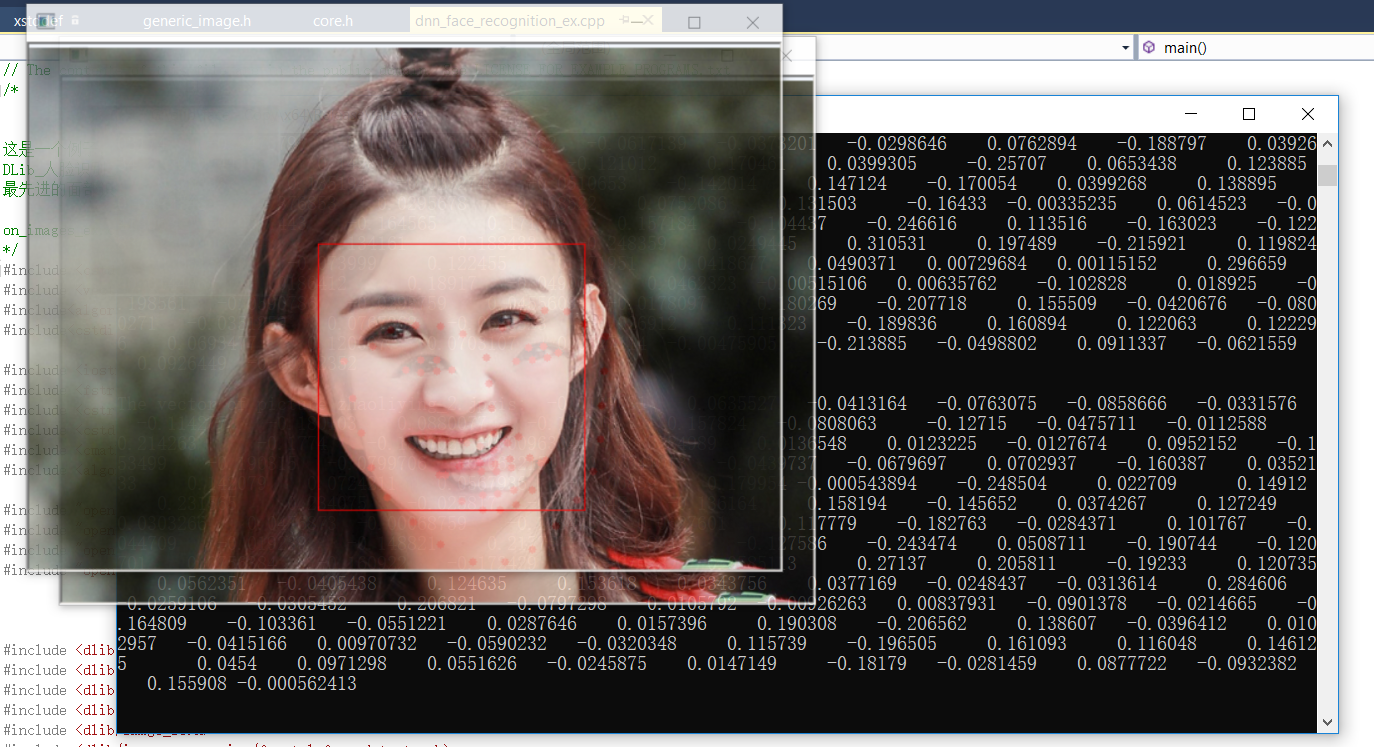Click the console value 0.00729684
Image resolution: width=1374 pixels, height=747 pixels.
(977, 264)
